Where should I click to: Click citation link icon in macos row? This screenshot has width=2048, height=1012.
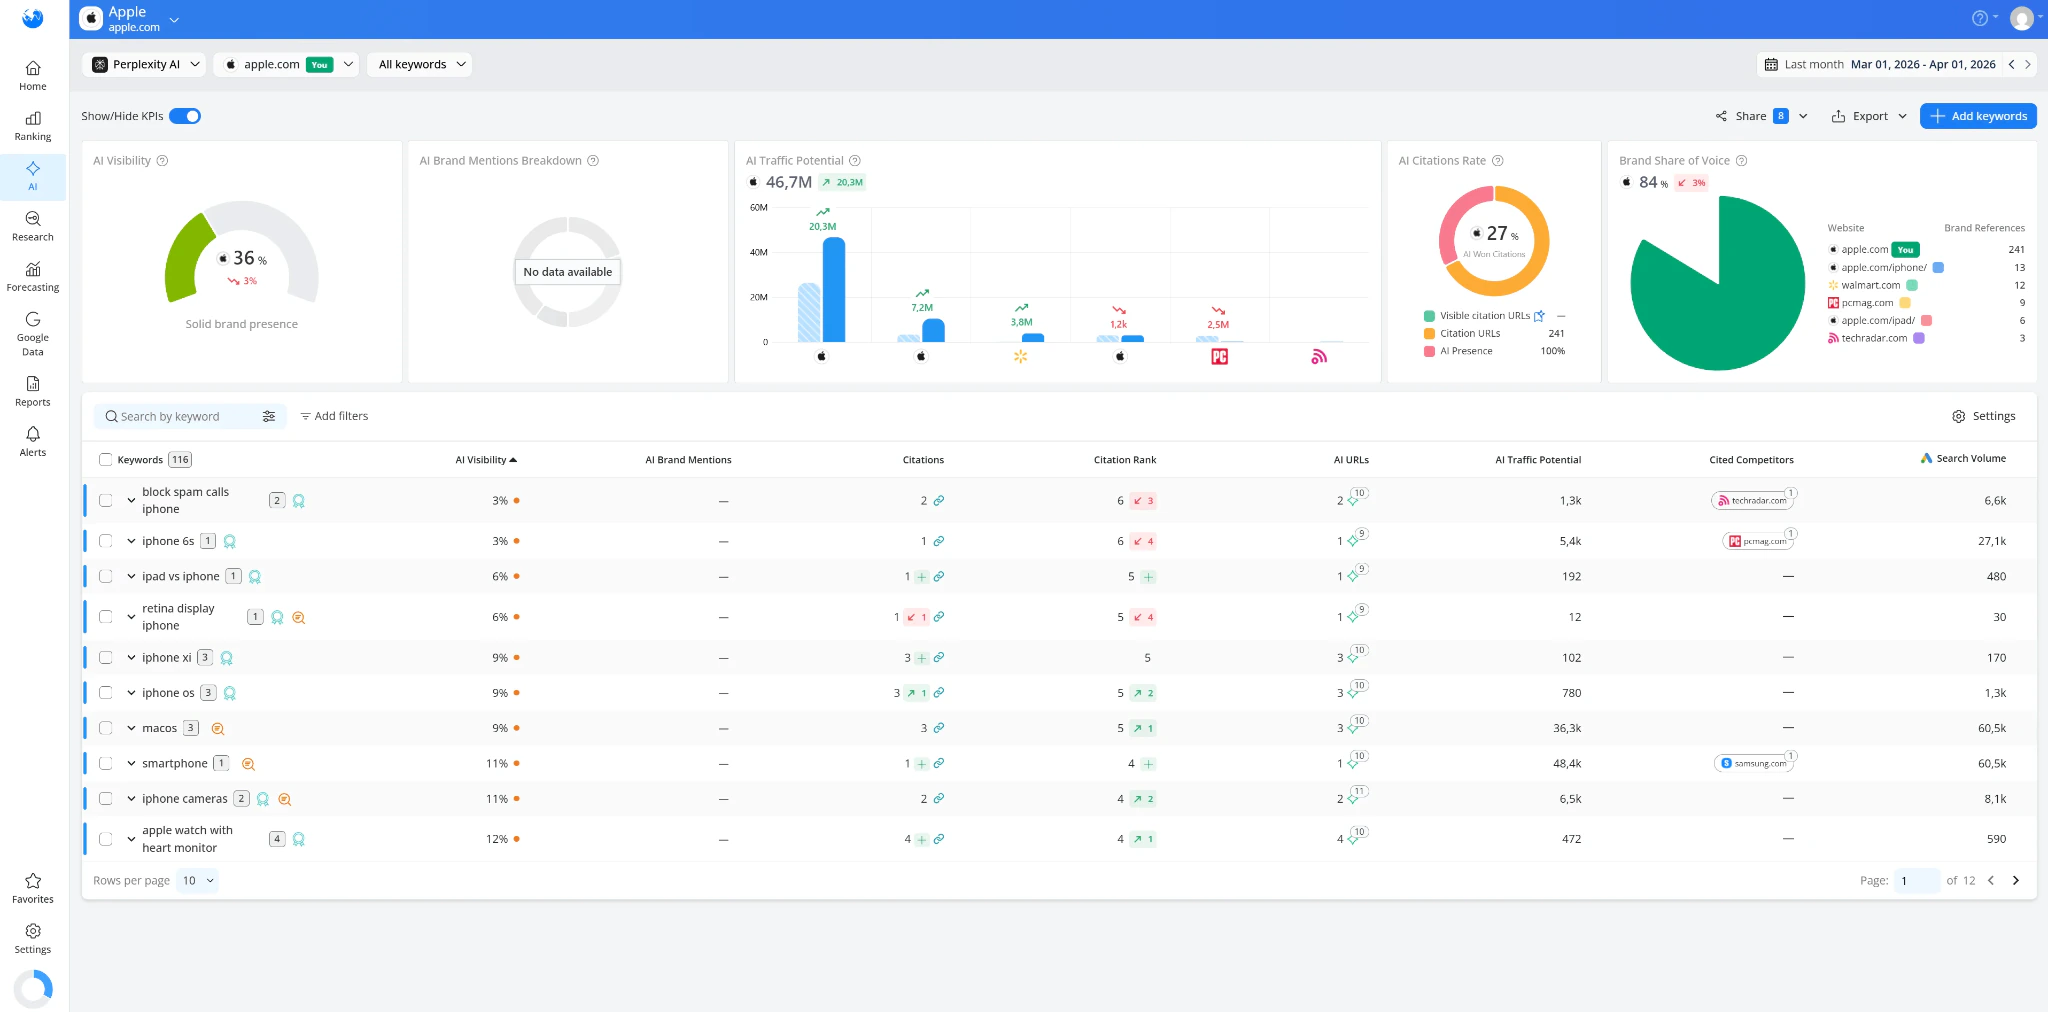pos(939,728)
